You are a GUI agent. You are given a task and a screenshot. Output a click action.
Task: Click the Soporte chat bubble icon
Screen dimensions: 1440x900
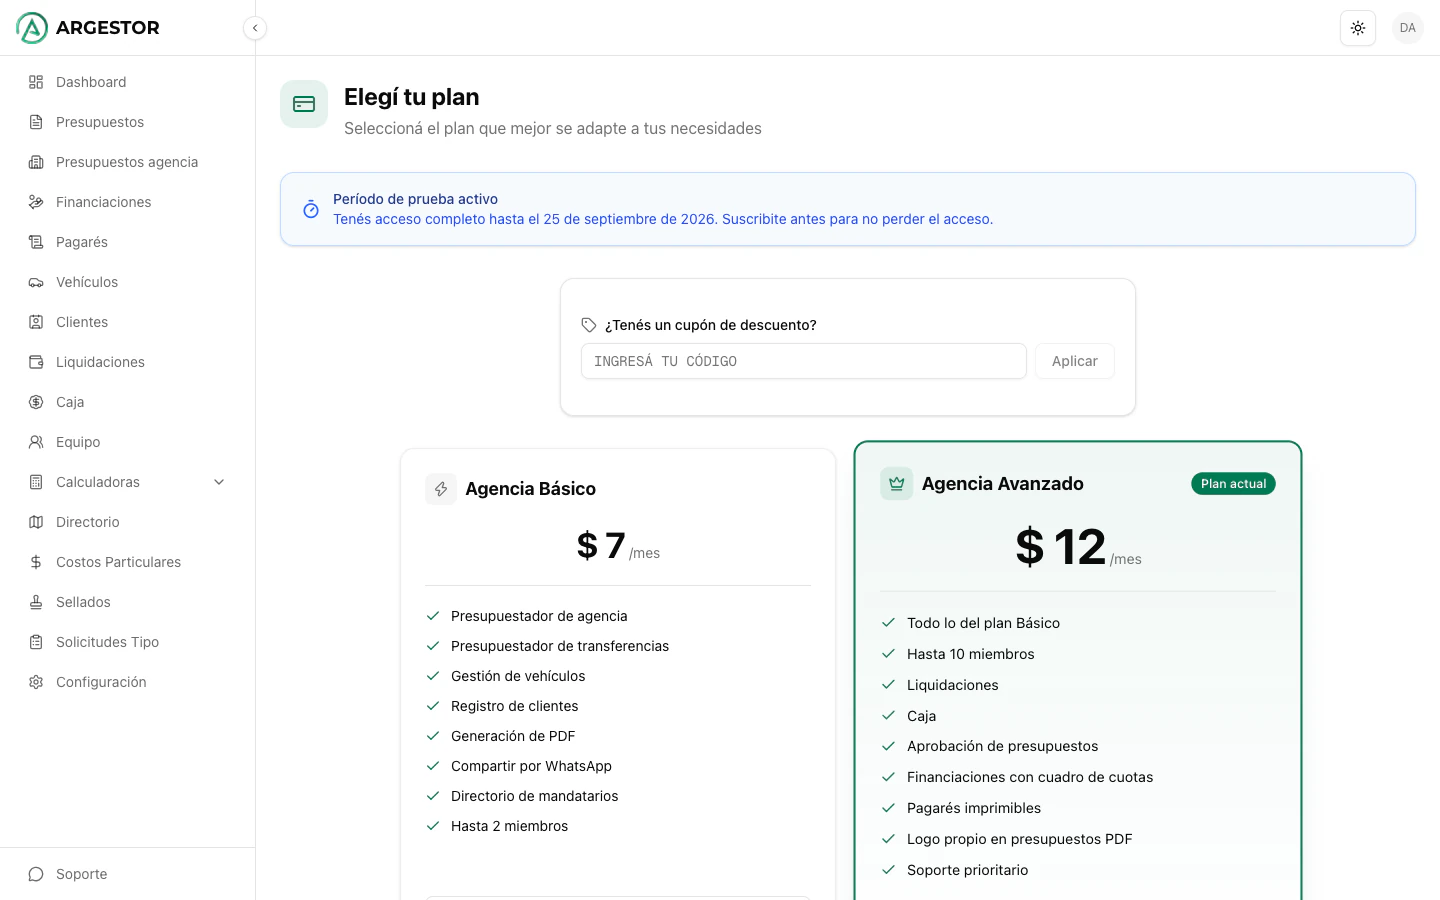[36, 874]
